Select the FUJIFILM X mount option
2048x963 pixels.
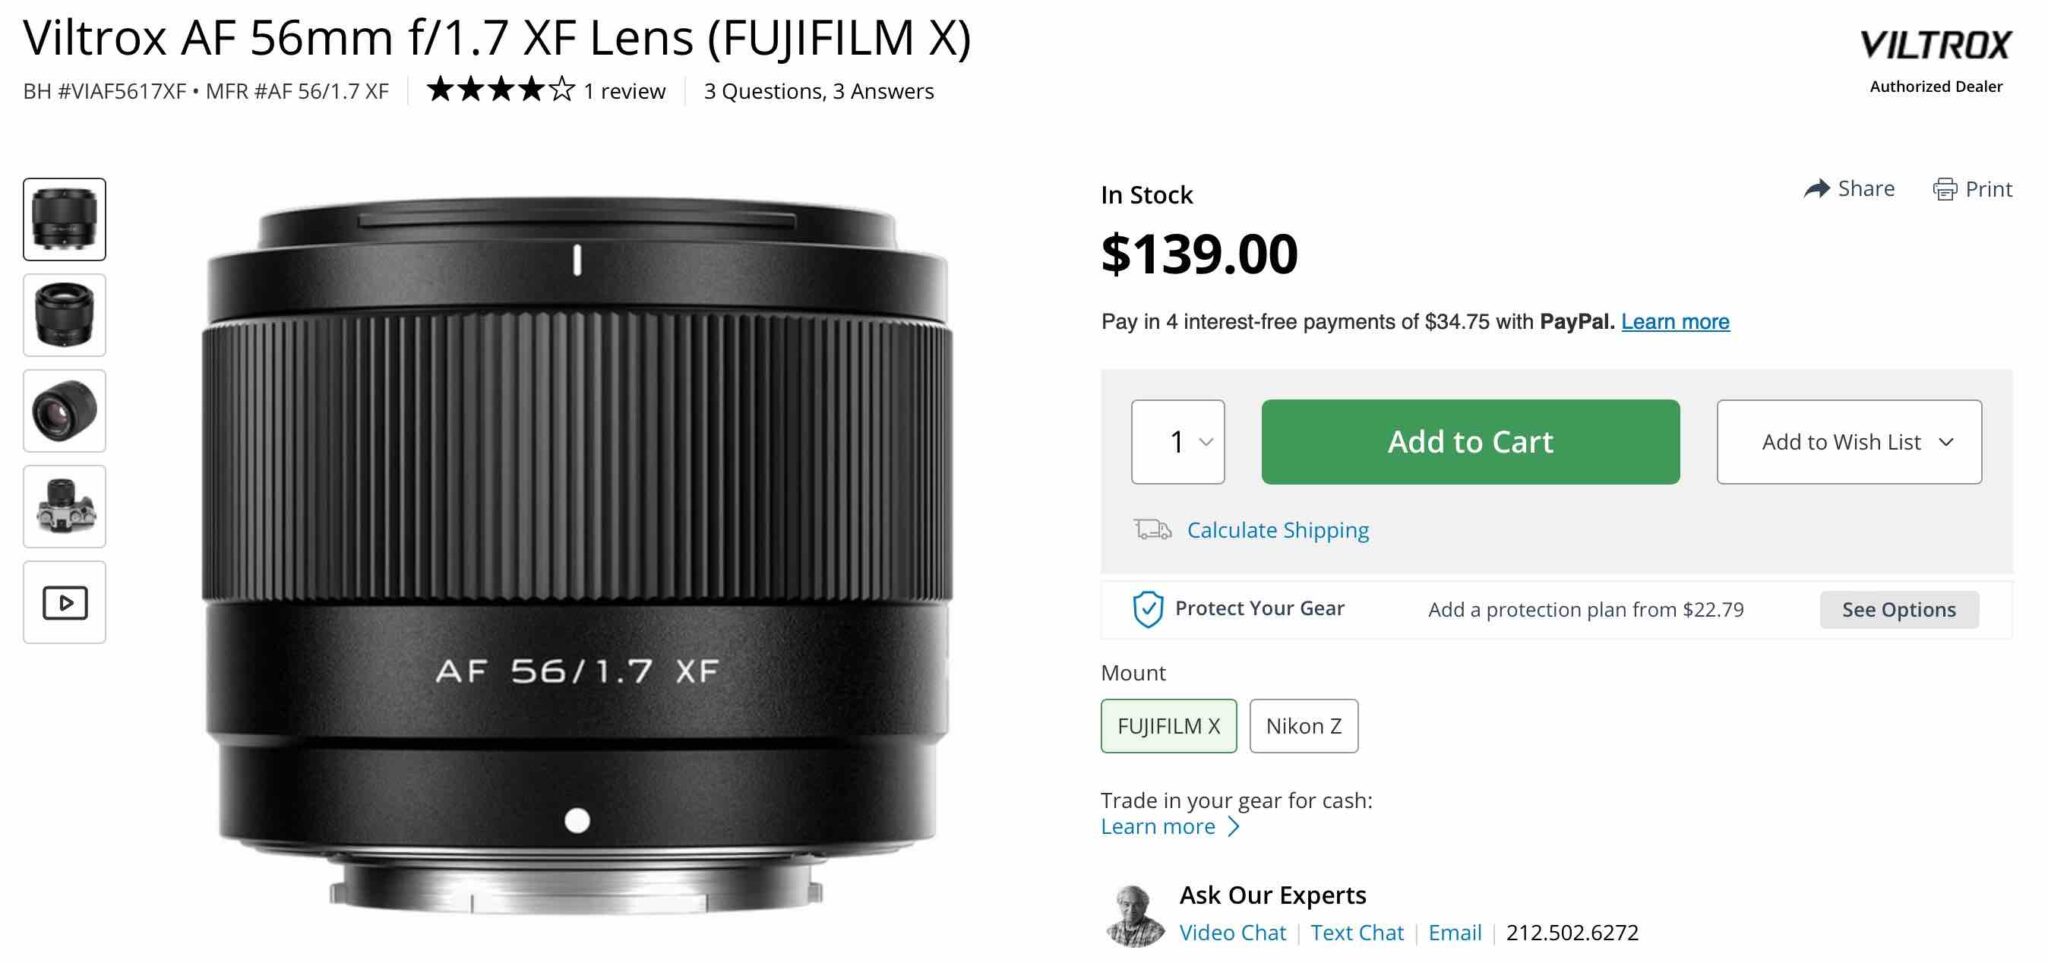1167,725
